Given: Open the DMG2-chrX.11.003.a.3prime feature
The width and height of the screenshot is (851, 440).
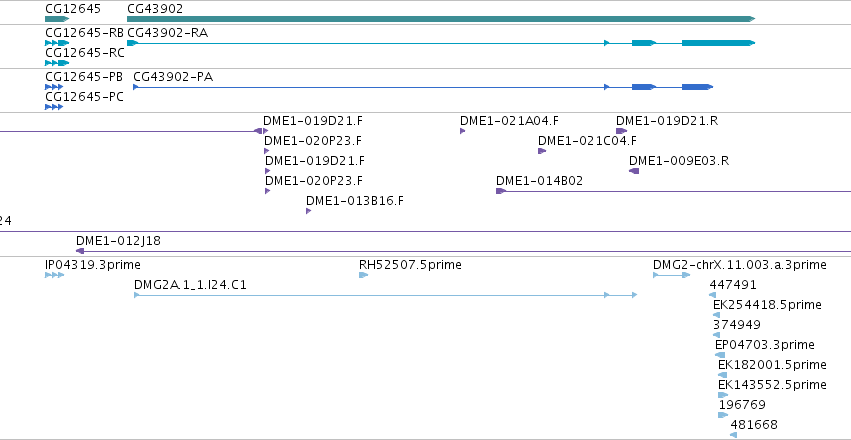Looking at the screenshot, I should point(671,275).
